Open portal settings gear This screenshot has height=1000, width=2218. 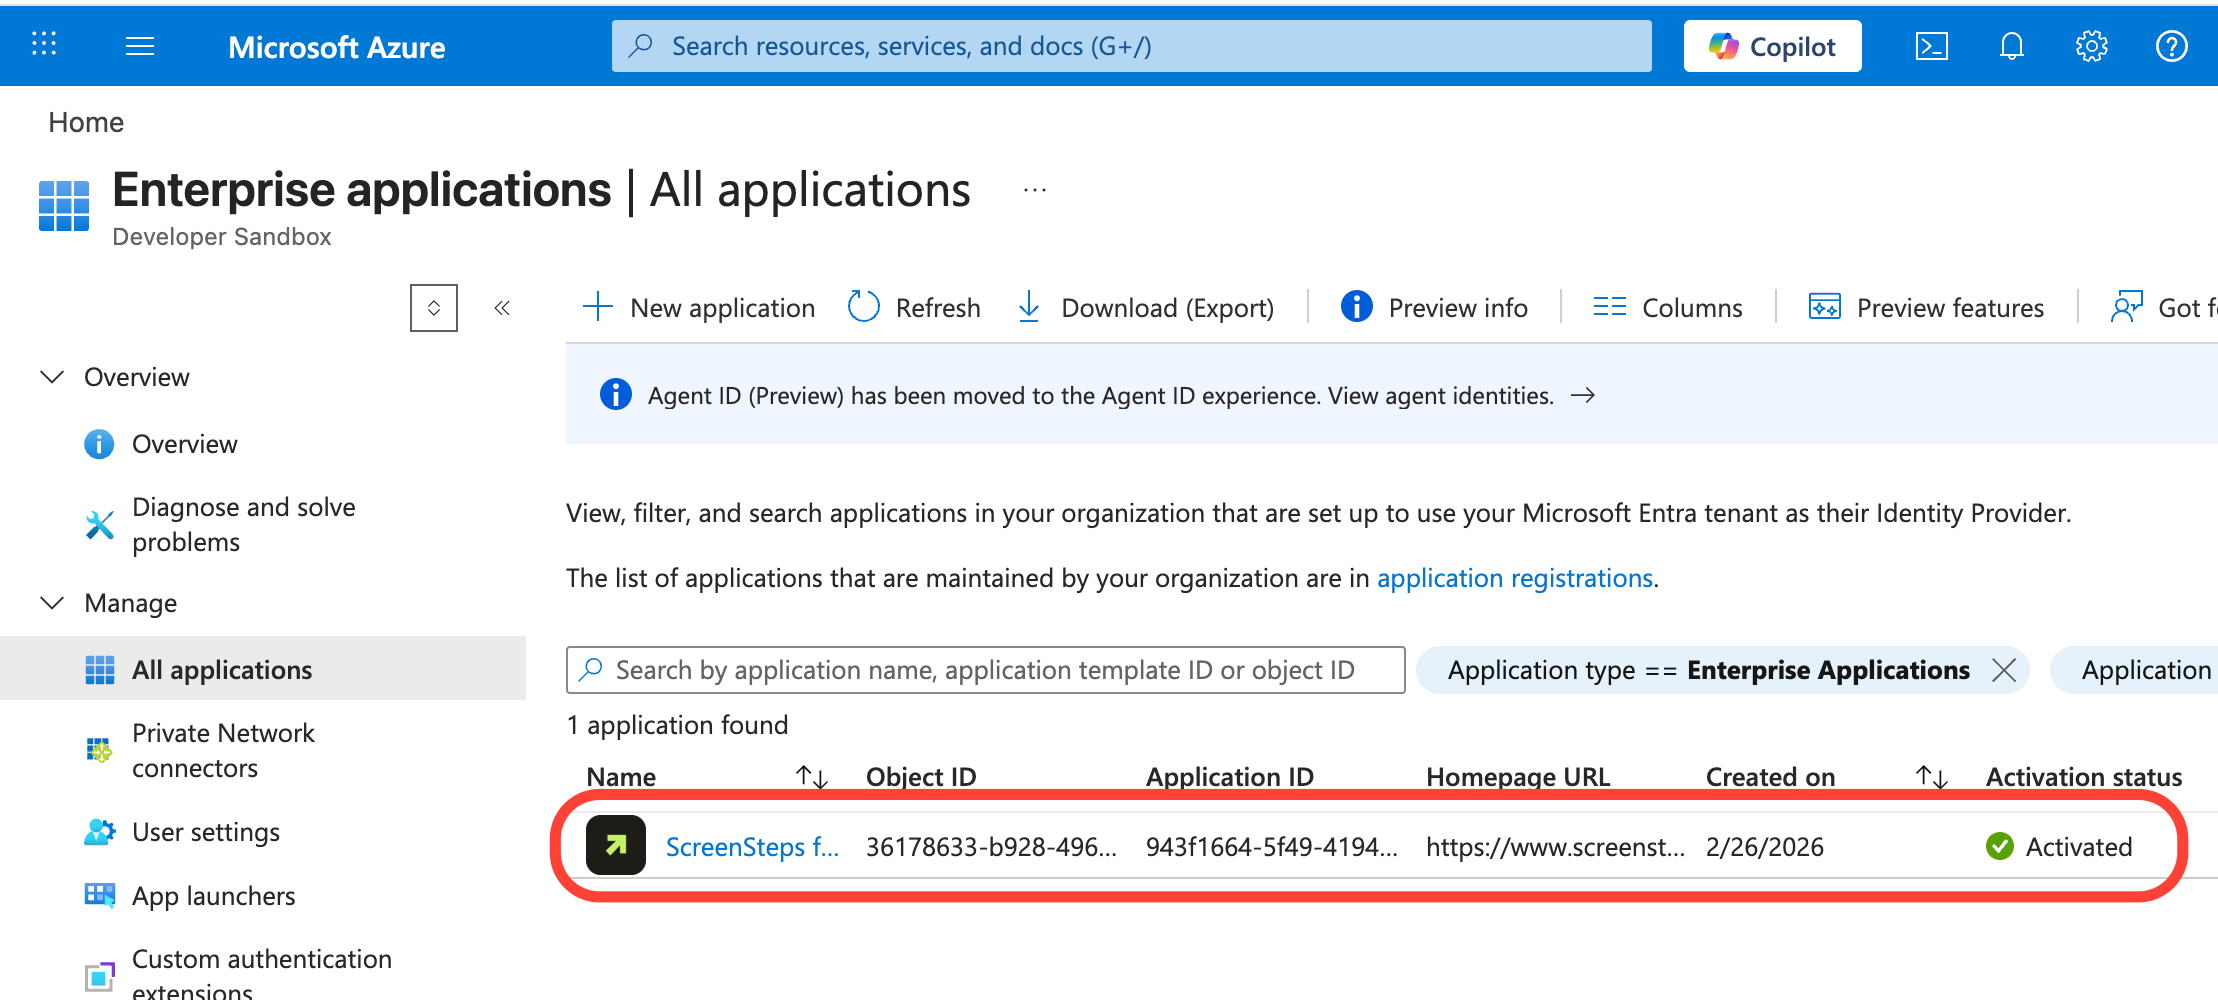2091,46
